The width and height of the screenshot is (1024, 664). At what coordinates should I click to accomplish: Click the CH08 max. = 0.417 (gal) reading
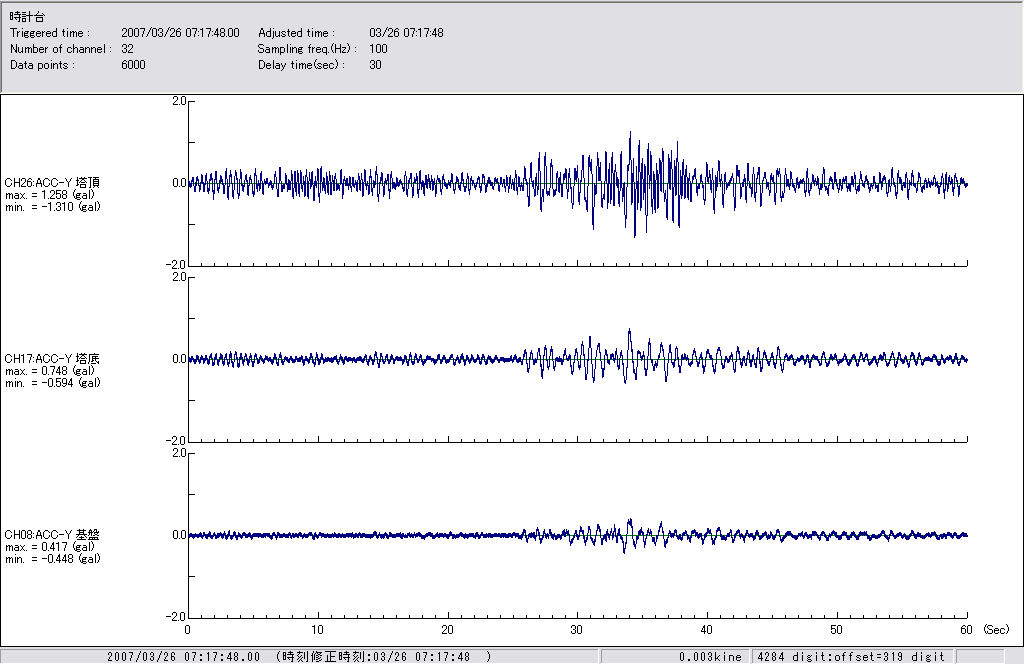pos(50,547)
